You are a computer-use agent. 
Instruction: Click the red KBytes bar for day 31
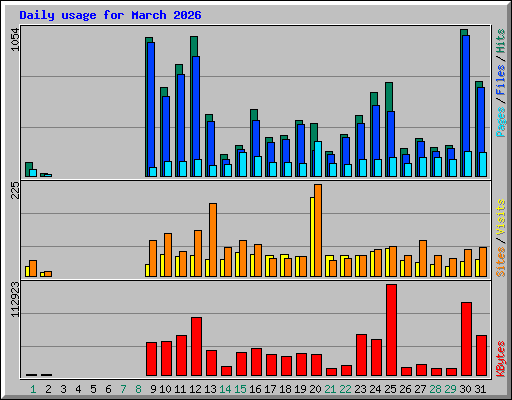pyautogui.click(x=482, y=356)
